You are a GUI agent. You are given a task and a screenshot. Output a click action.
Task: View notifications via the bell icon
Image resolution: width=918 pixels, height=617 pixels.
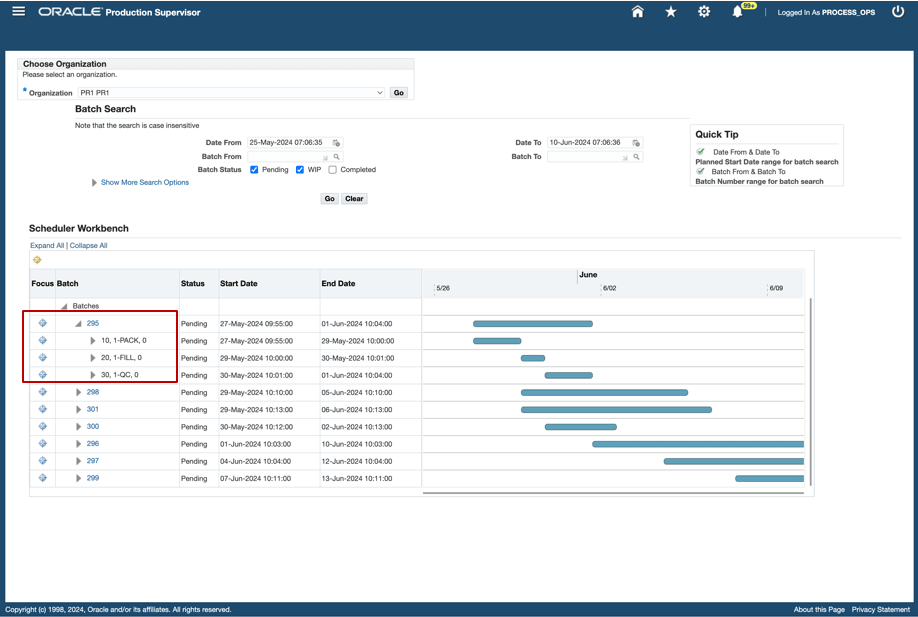tap(738, 12)
